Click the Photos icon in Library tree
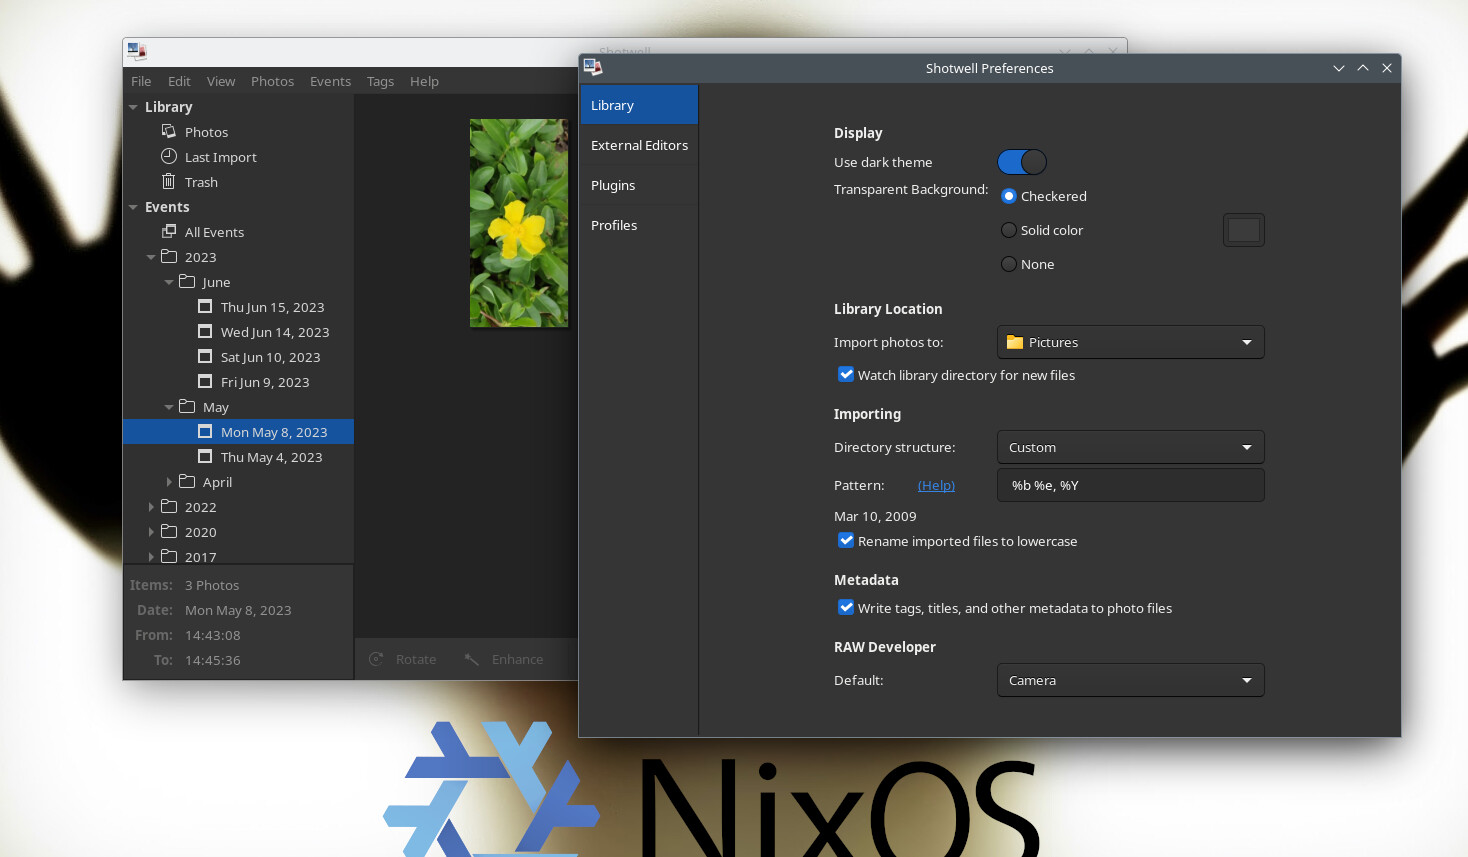This screenshot has height=857, width=1468. click(x=169, y=131)
